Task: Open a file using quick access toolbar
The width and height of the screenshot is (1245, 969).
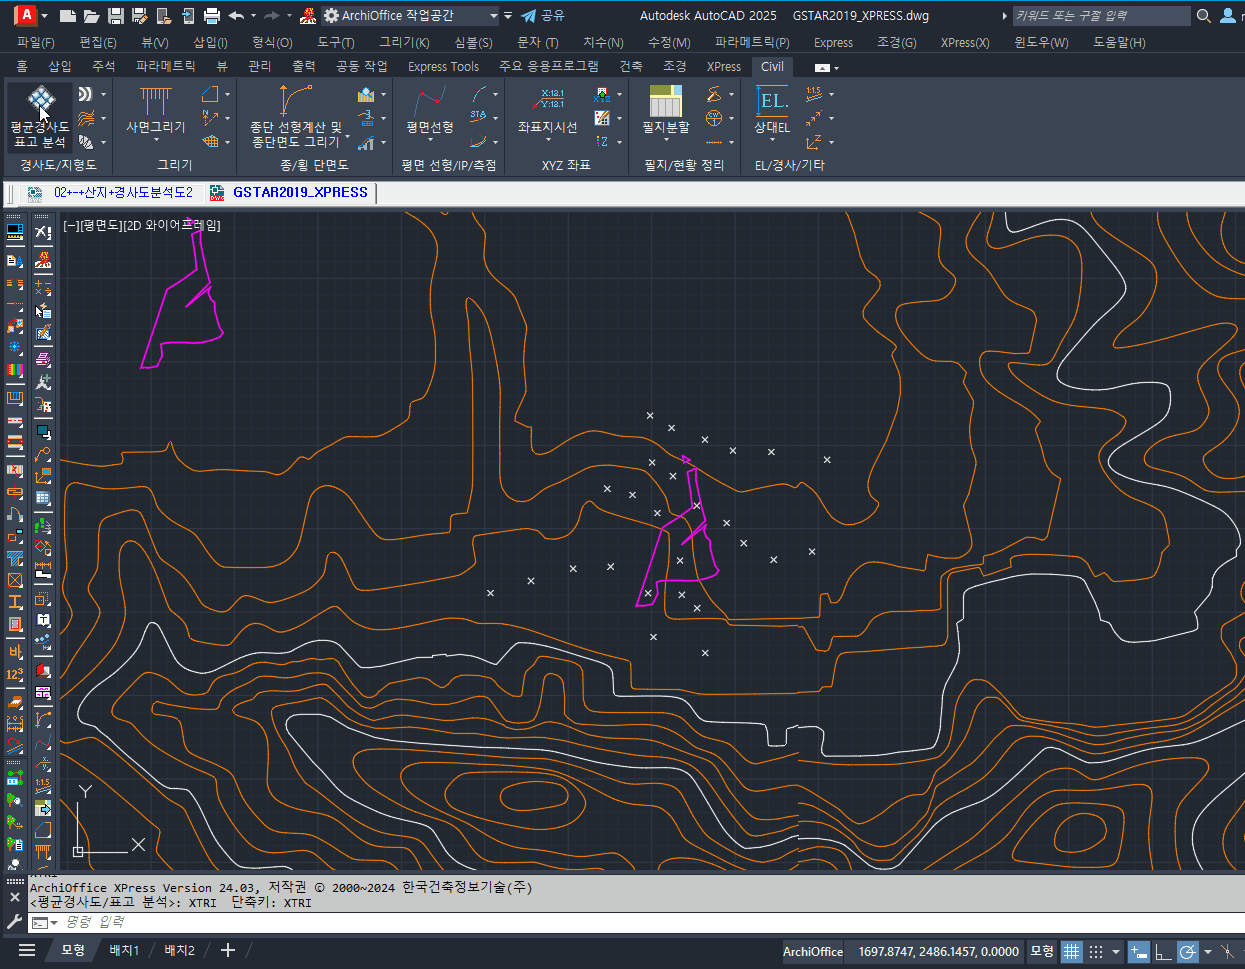Action: tap(91, 16)
